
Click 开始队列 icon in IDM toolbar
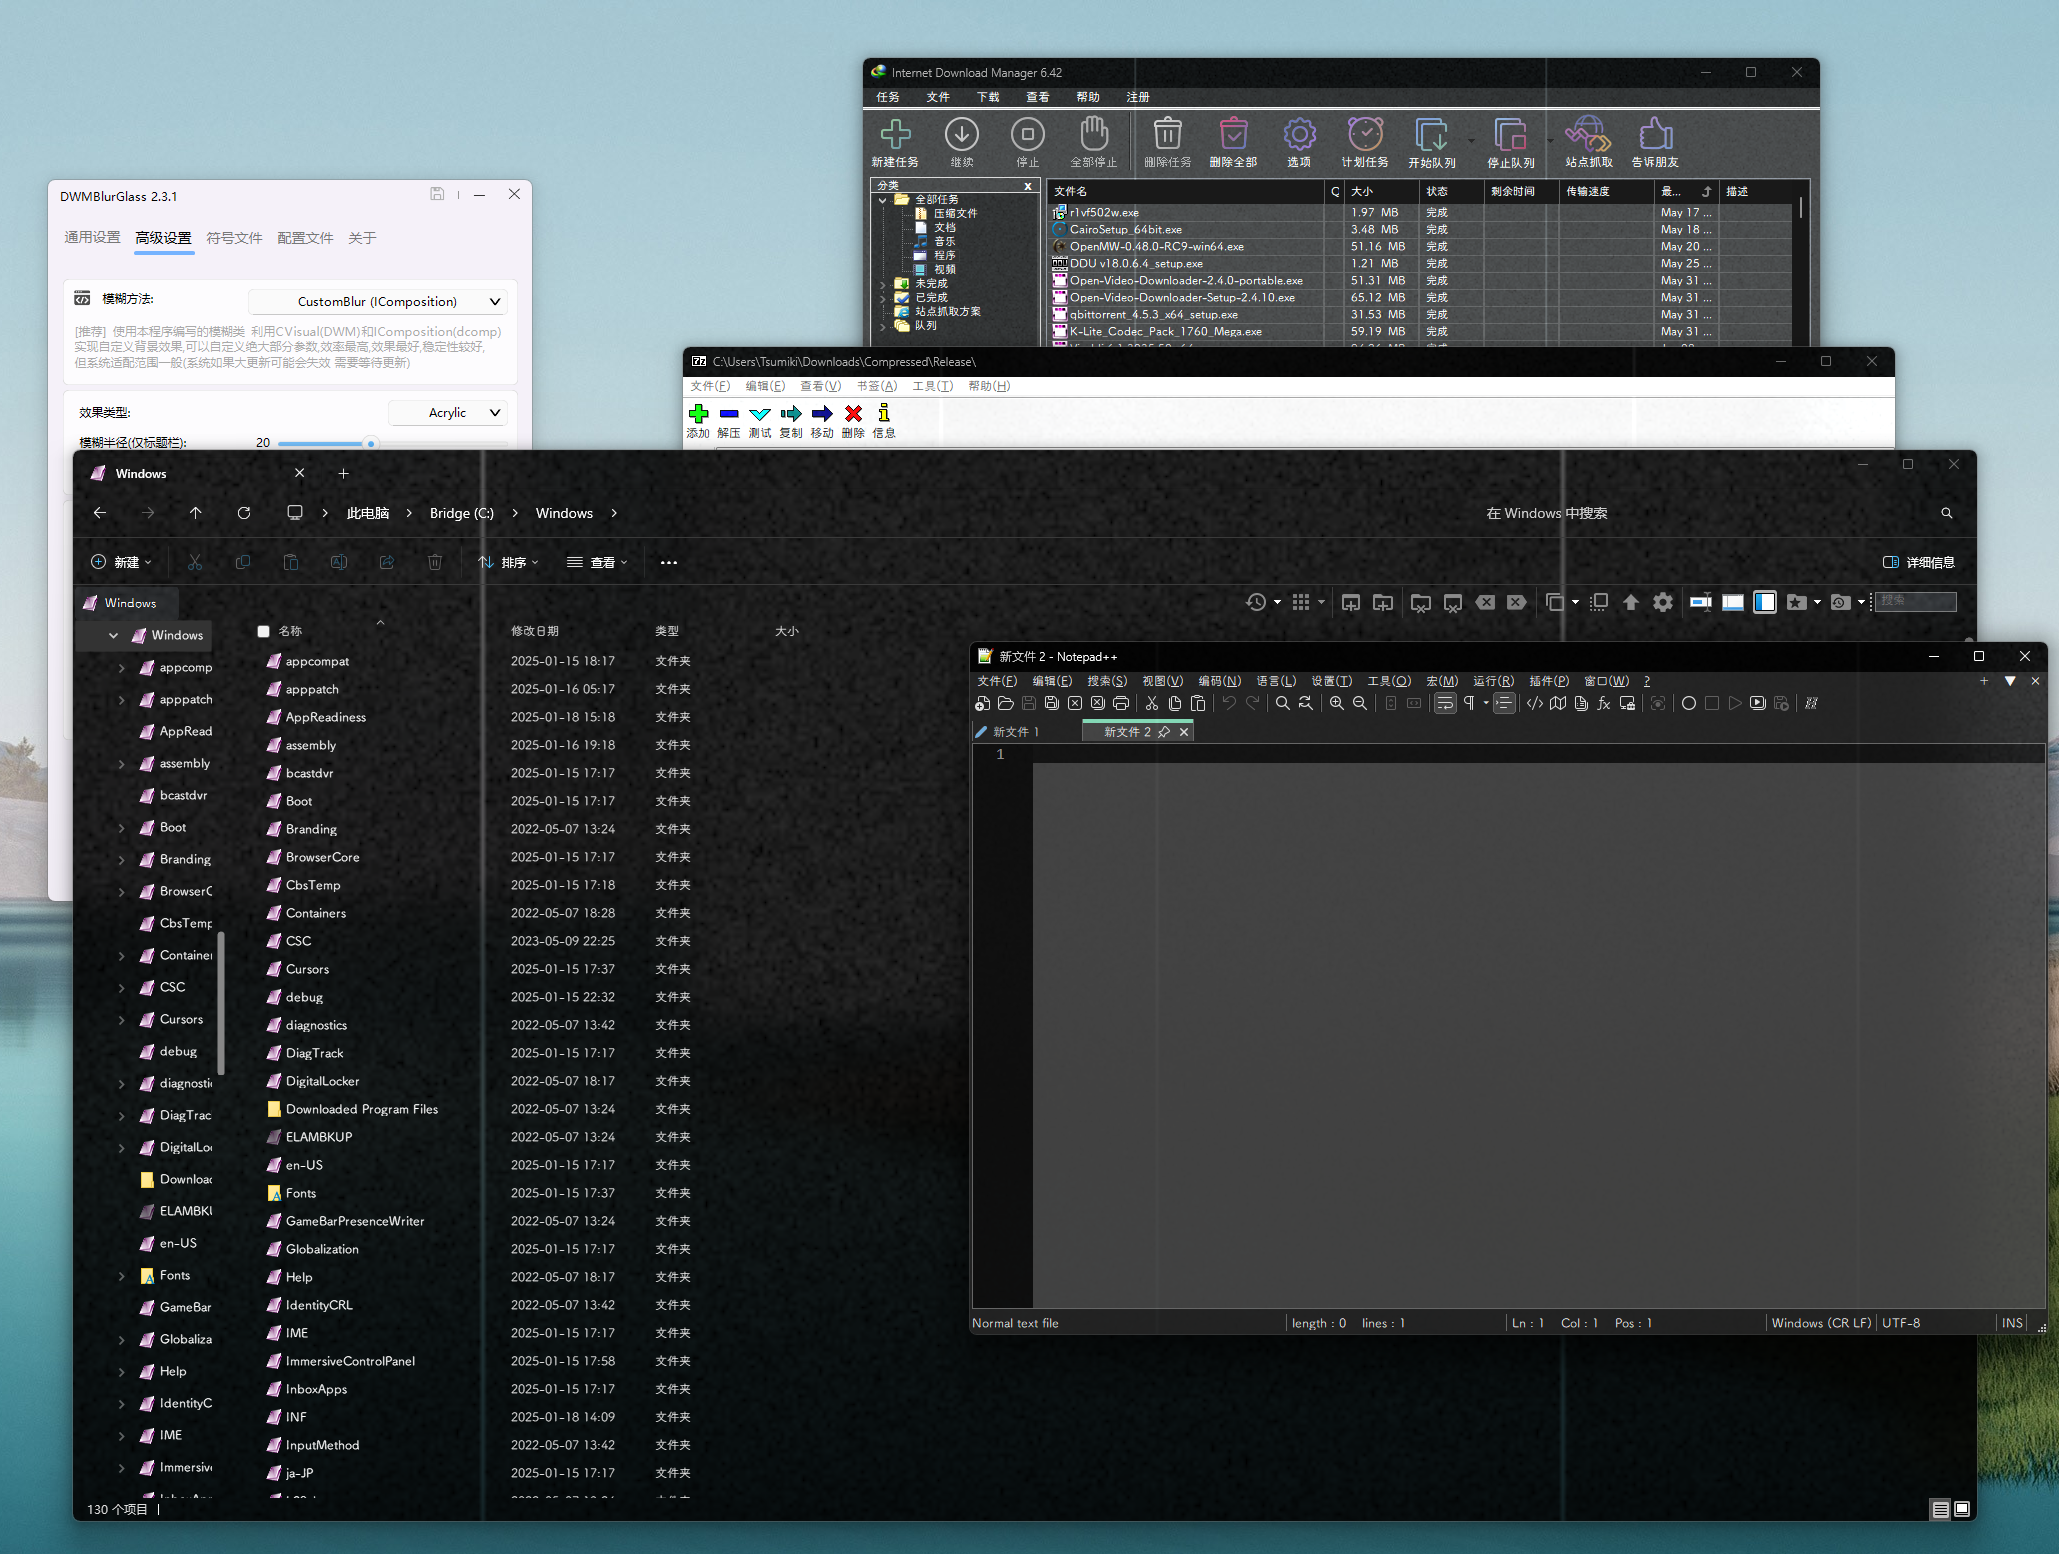[1431, 134]
